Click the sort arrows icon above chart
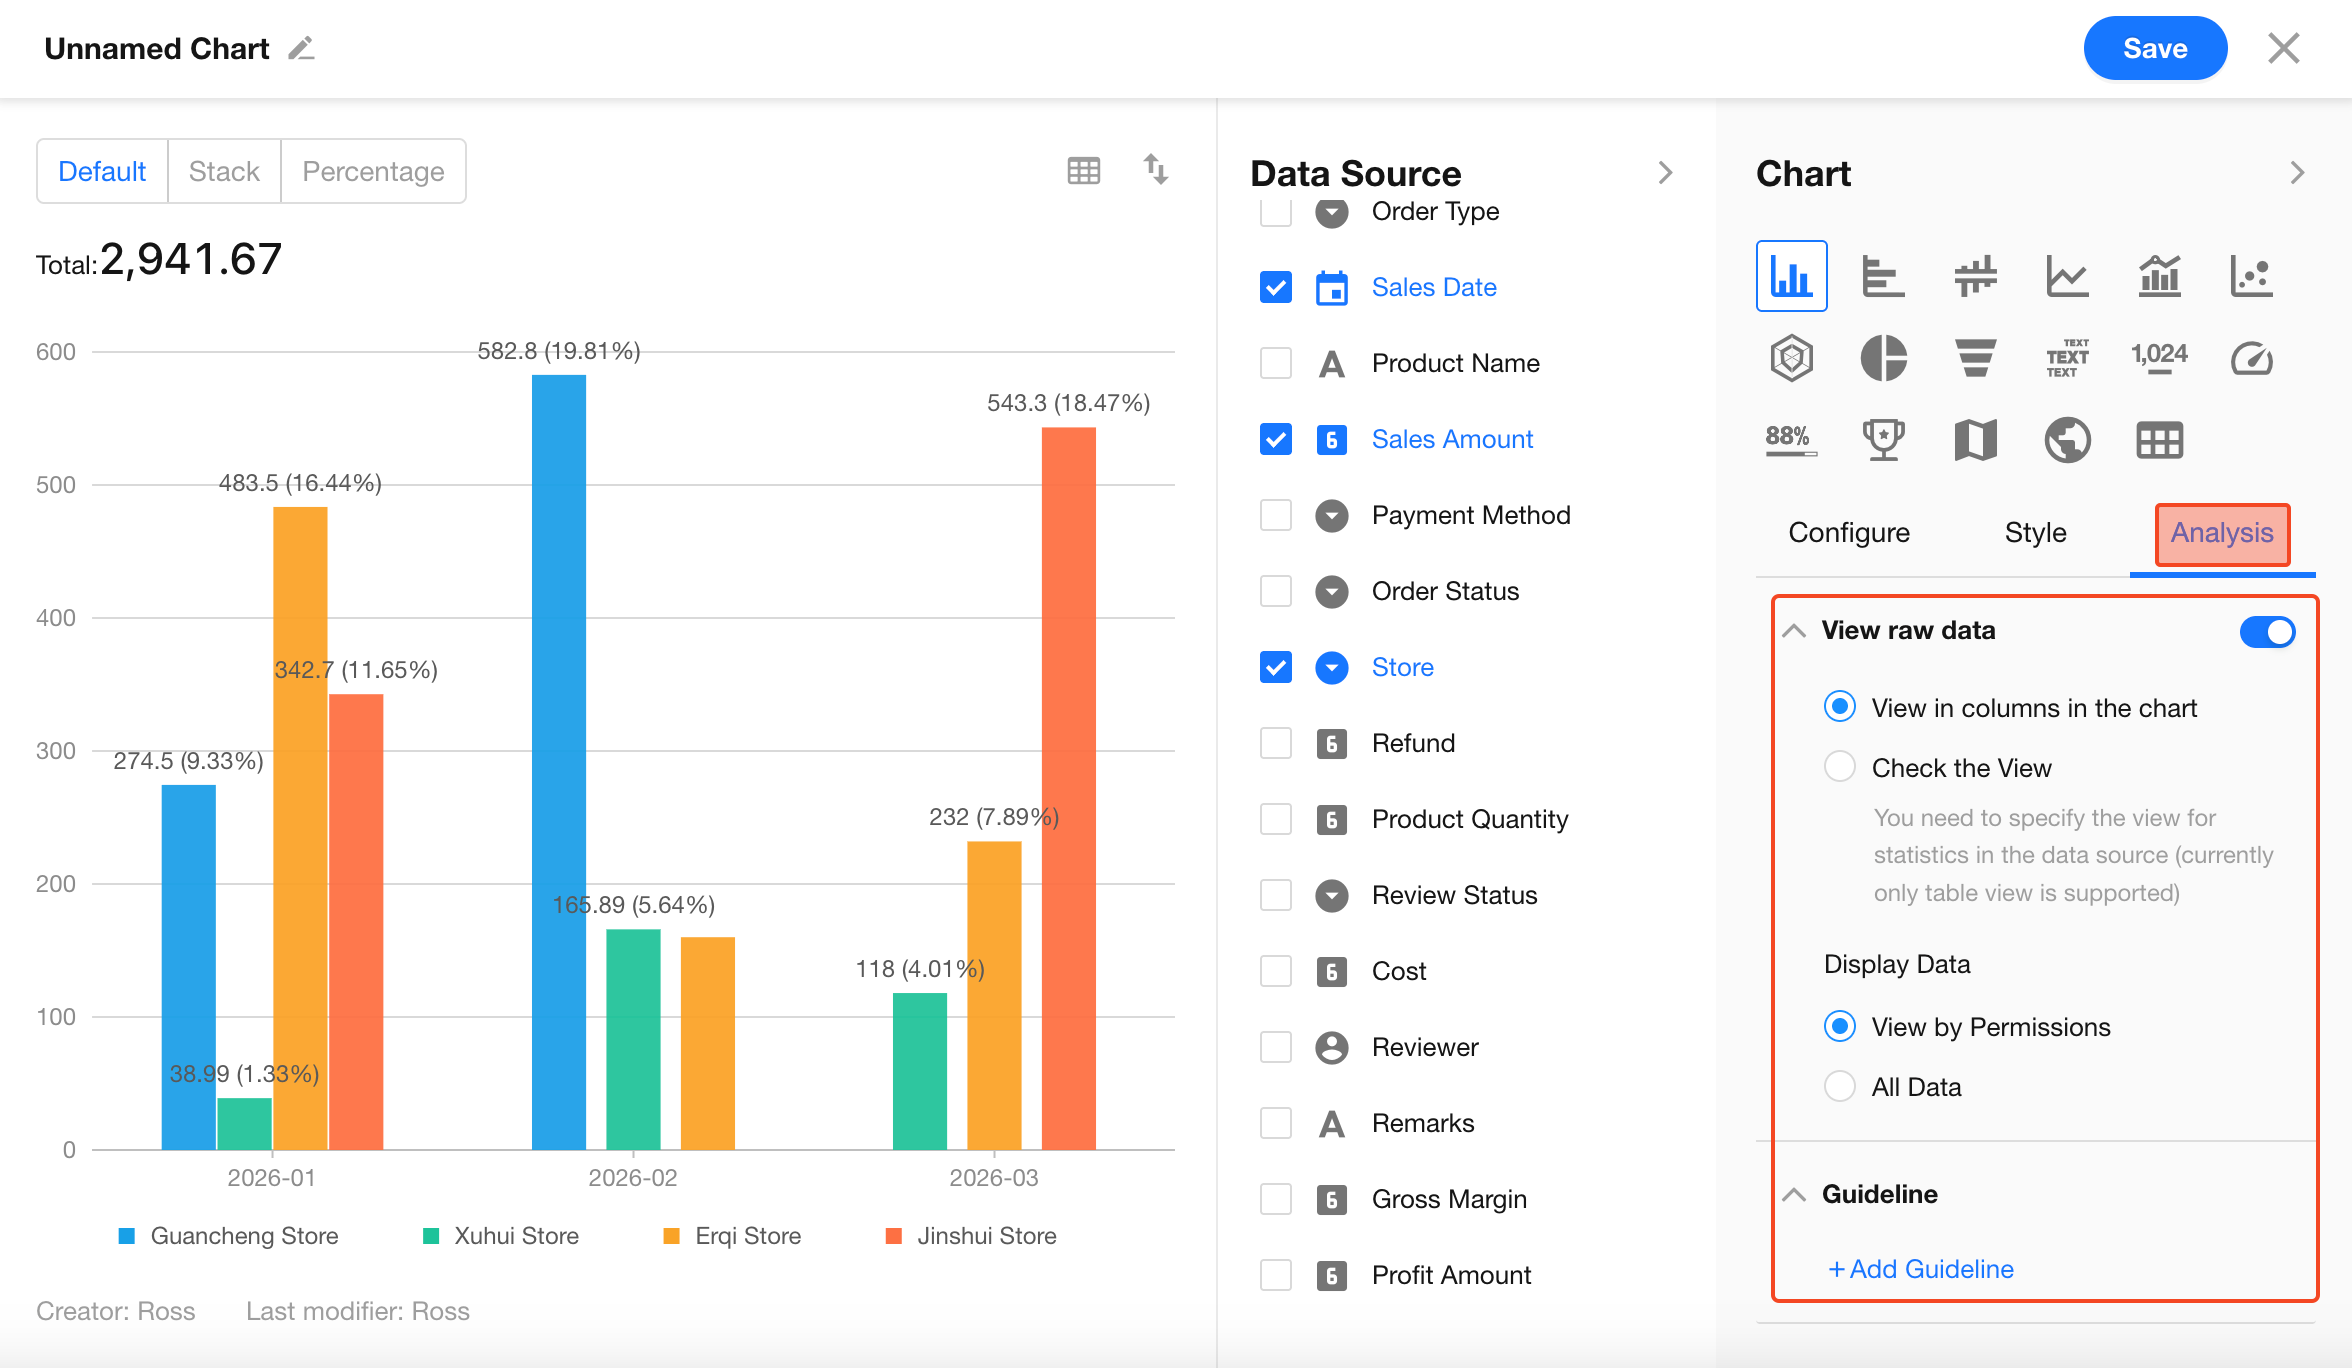 coord(1156,170)
